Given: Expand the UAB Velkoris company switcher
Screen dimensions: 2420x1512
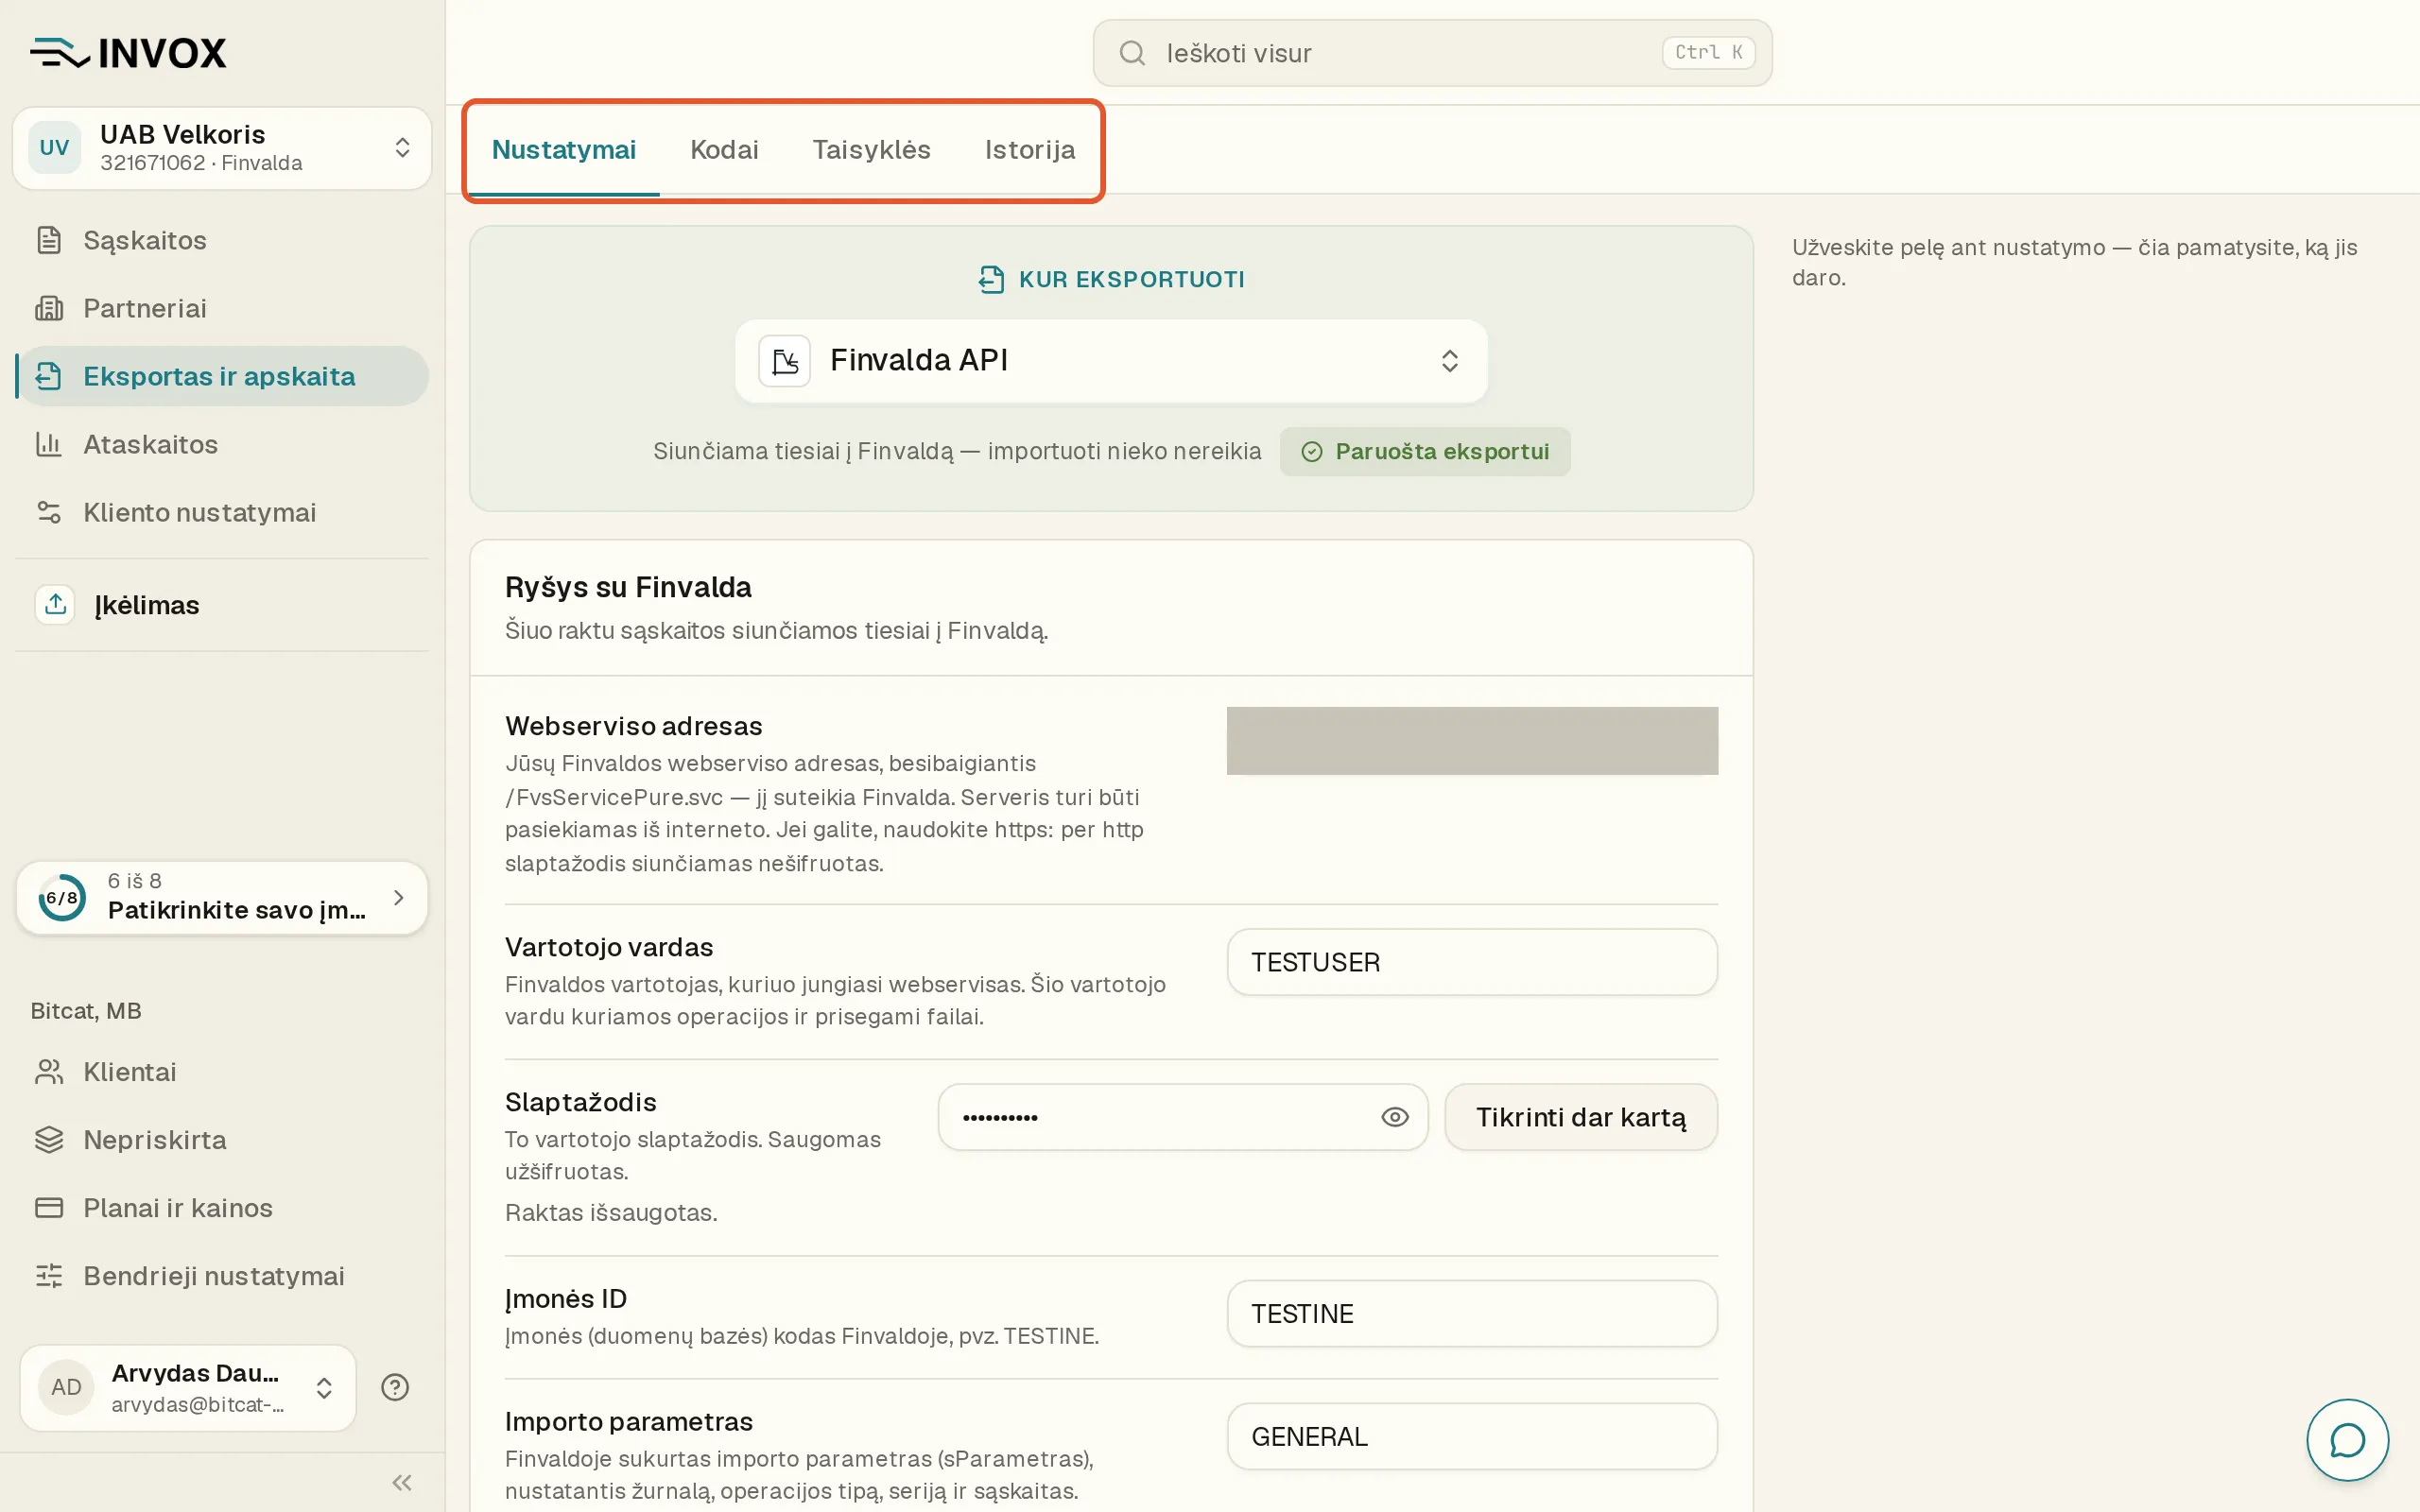Looking at the screenshot, I should tap(222, 148).
